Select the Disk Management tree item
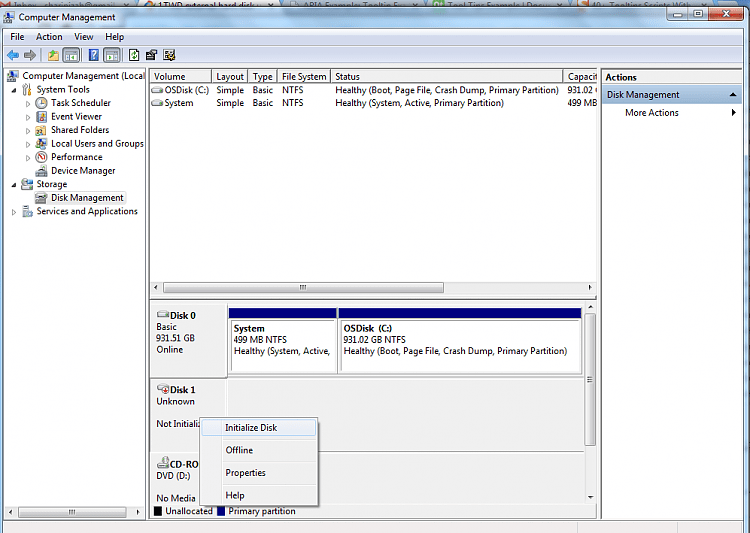Screen dimensions: 750x533 click(x=87, y=198)
